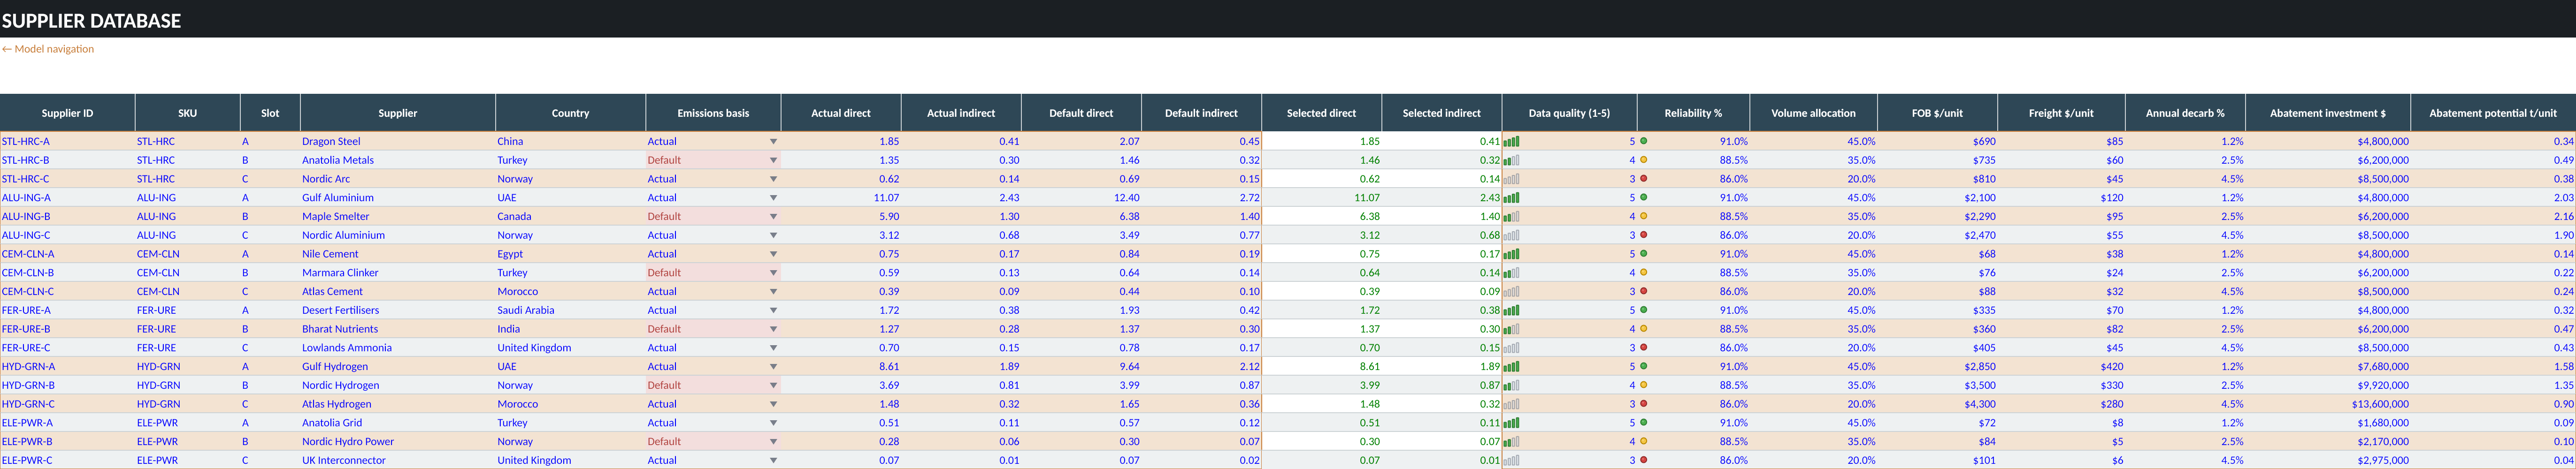This screenshot has width=2576, height=469.
Task: Click the green reliability dot for ALU-ING-A
Action: tap(1643, 197)
